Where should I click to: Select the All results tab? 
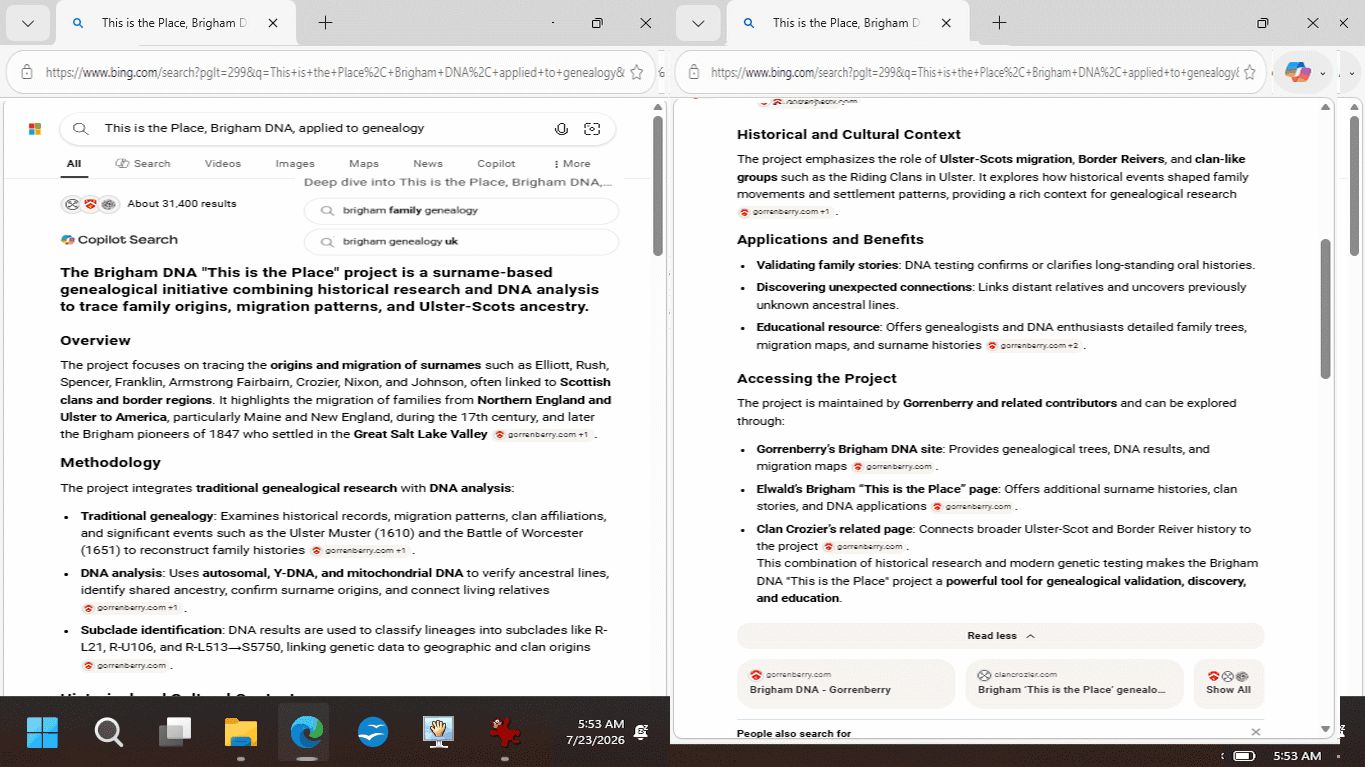[x=74, y=163]
